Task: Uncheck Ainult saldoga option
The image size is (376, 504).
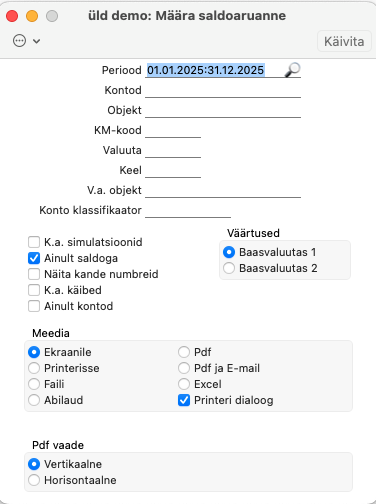Action: coord(34,258)
